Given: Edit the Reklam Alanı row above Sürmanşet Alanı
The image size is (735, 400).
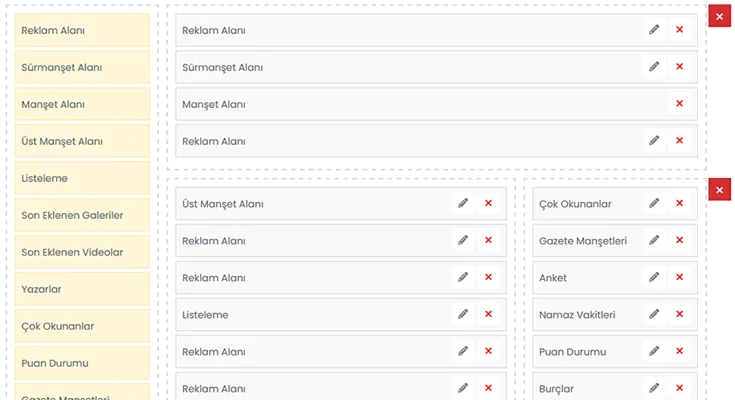Looking at the screenshot, I should tap(654, 30).
